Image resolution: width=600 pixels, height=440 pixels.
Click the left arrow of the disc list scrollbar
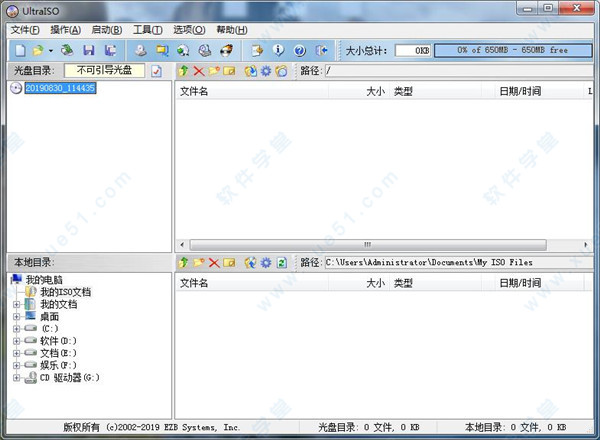click(182, 244)
